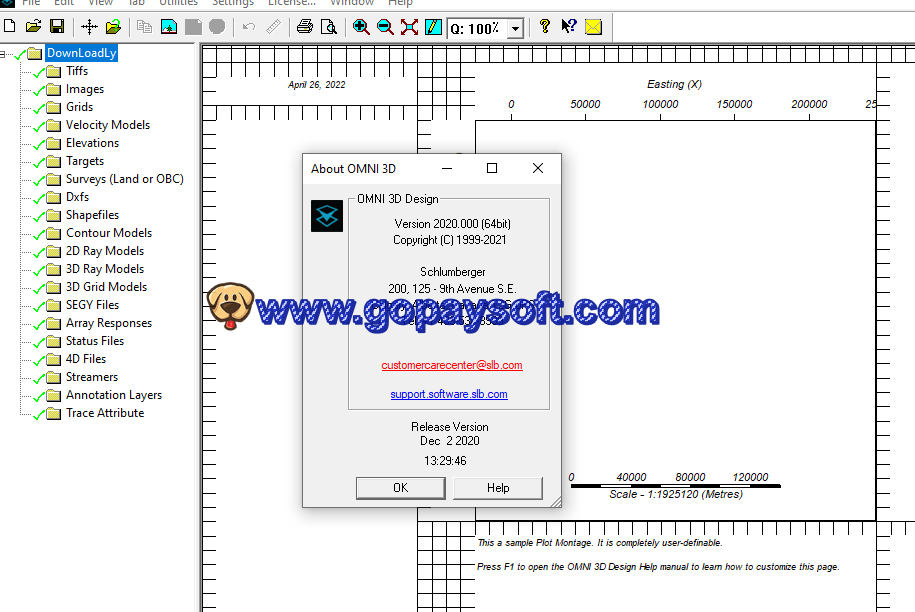This screenshot has height=612, width=915.
Task: Zoom in with the plus magnifier icon
Action: click(361, 27)
